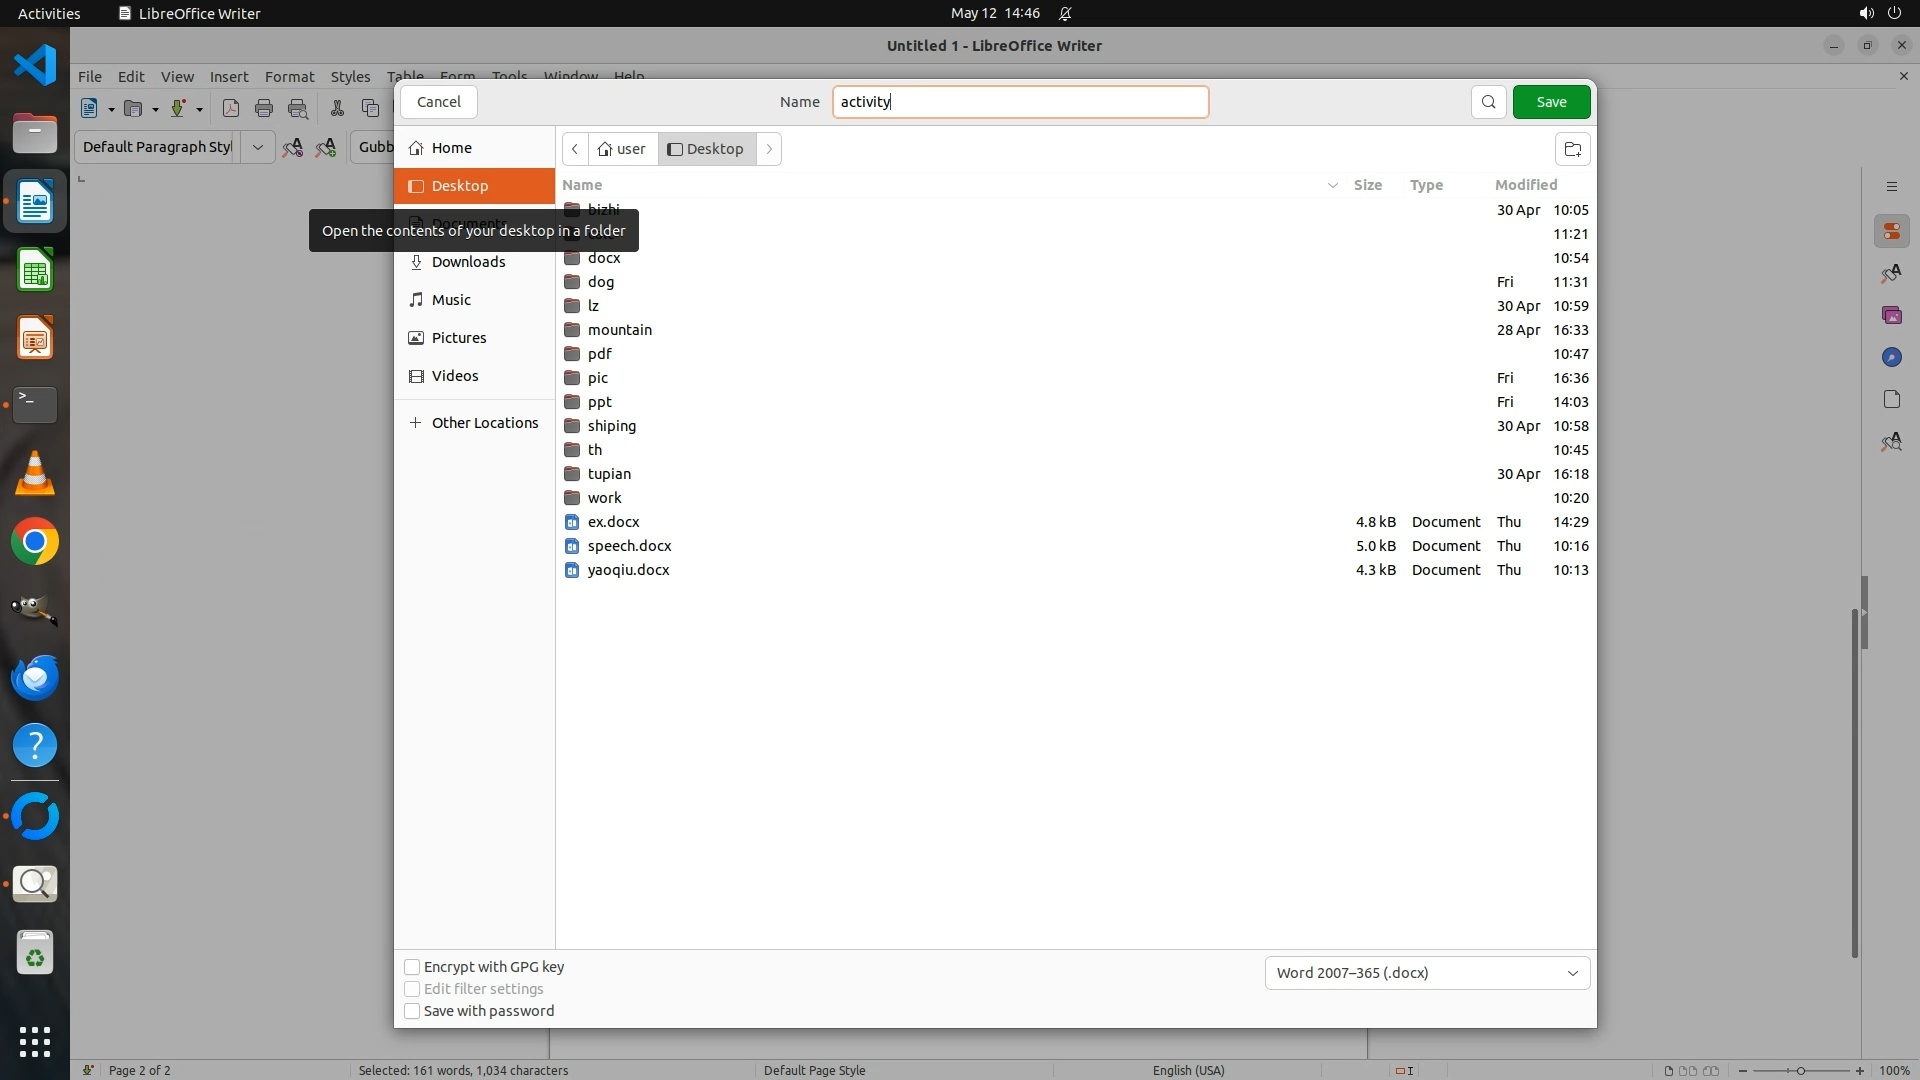Open VLC media player from the dock

(35, 474)
